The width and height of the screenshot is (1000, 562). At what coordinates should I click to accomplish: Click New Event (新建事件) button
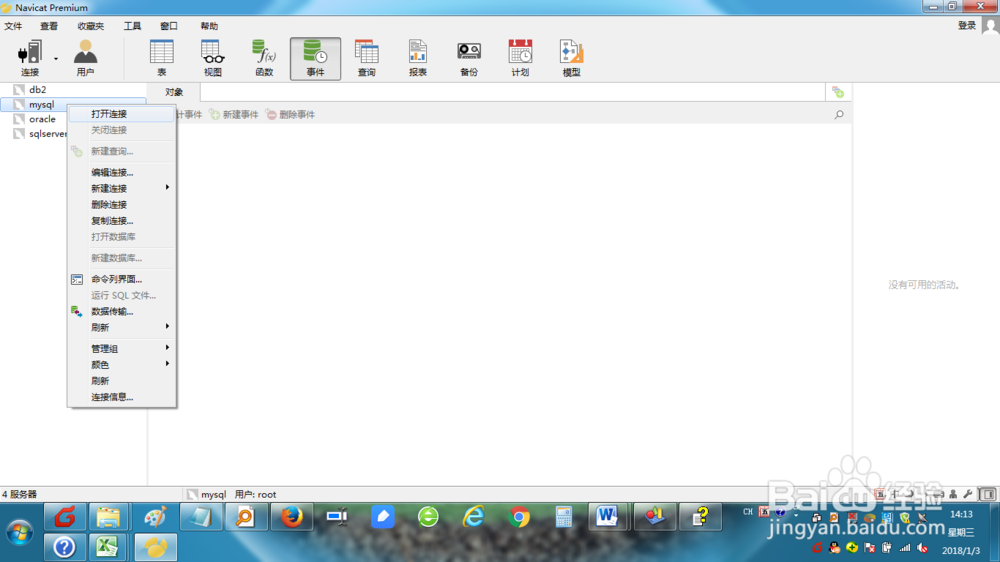[234, 114]
